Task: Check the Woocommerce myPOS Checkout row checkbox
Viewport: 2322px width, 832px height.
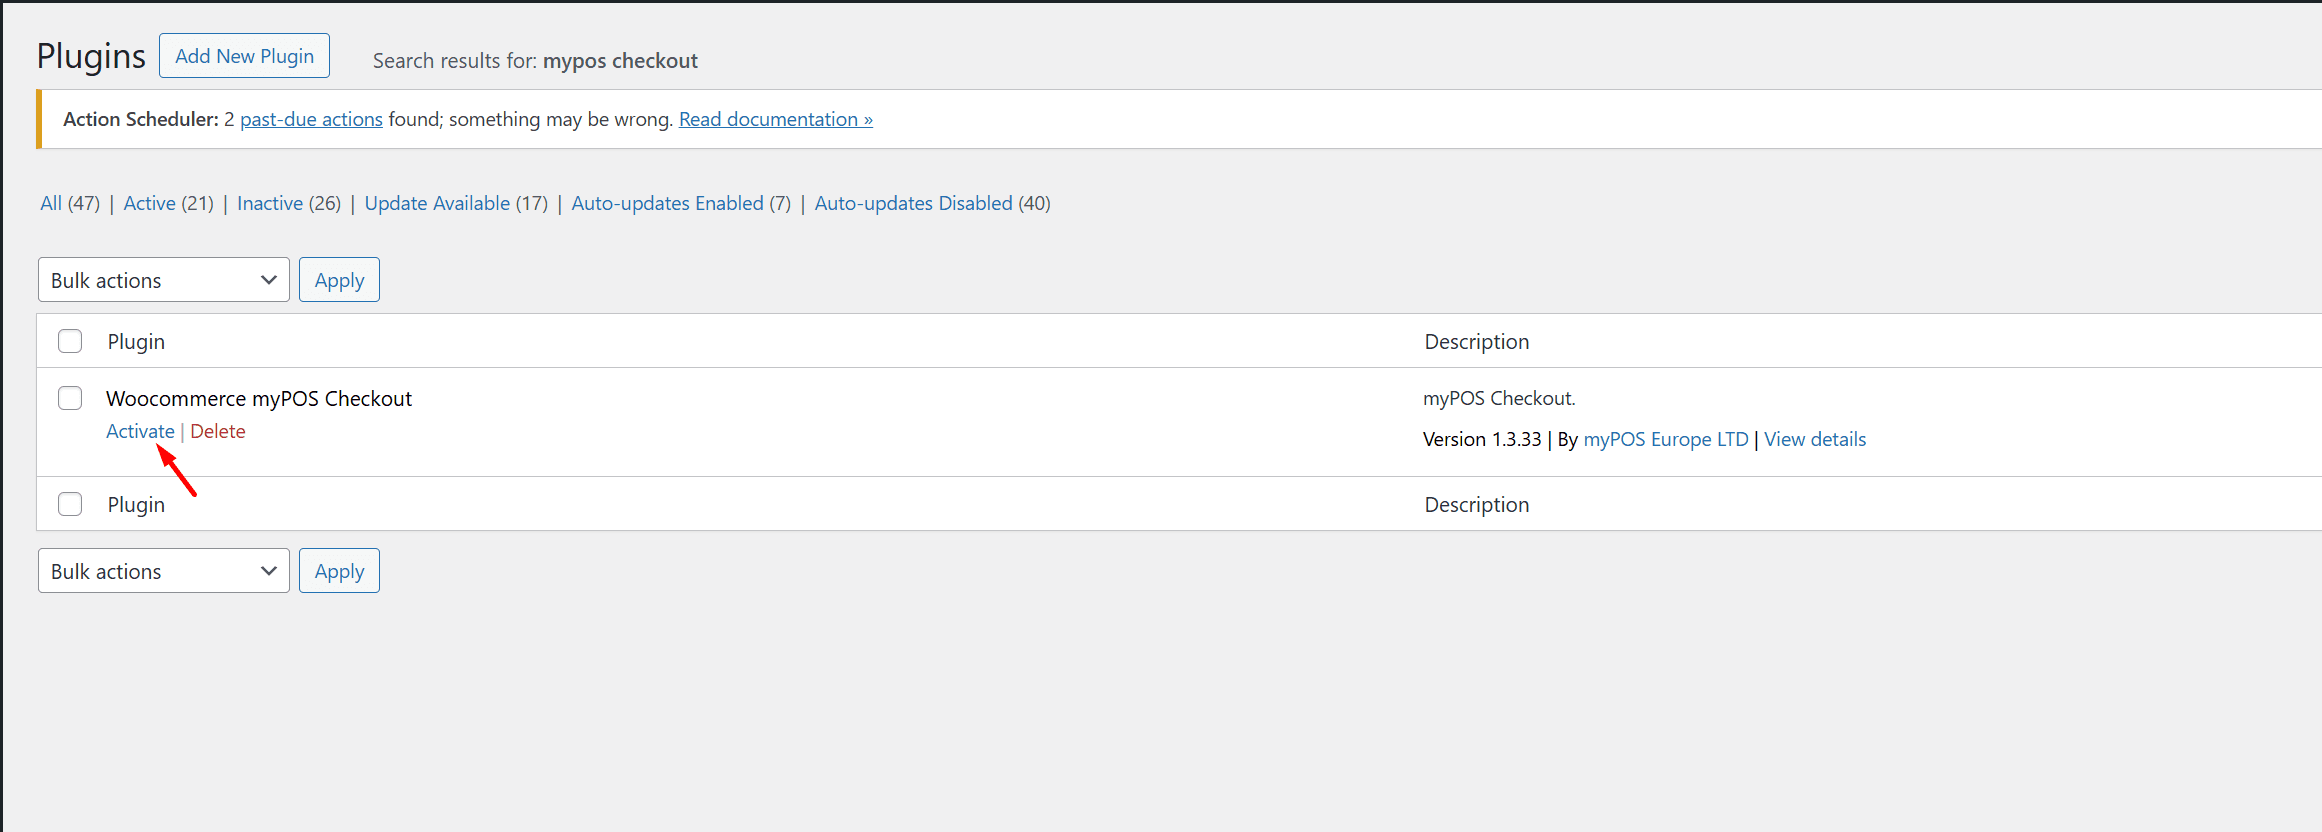Action: (70, 398)
